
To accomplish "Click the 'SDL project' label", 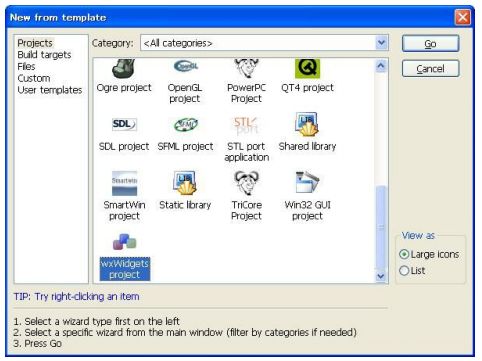I will [x=124, y=146].
